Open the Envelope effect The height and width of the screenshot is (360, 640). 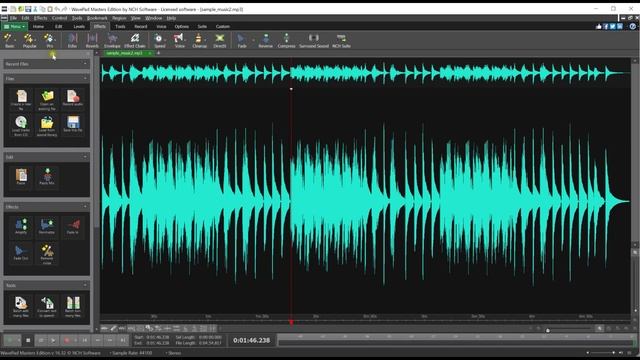pos(112,40)
